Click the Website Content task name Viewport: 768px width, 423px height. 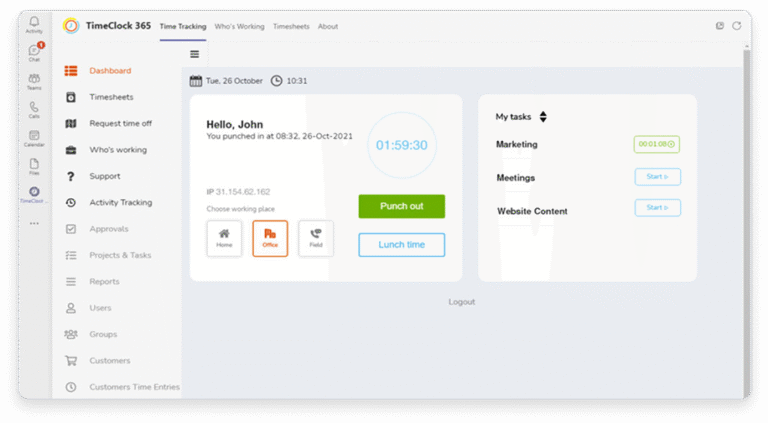532,211
